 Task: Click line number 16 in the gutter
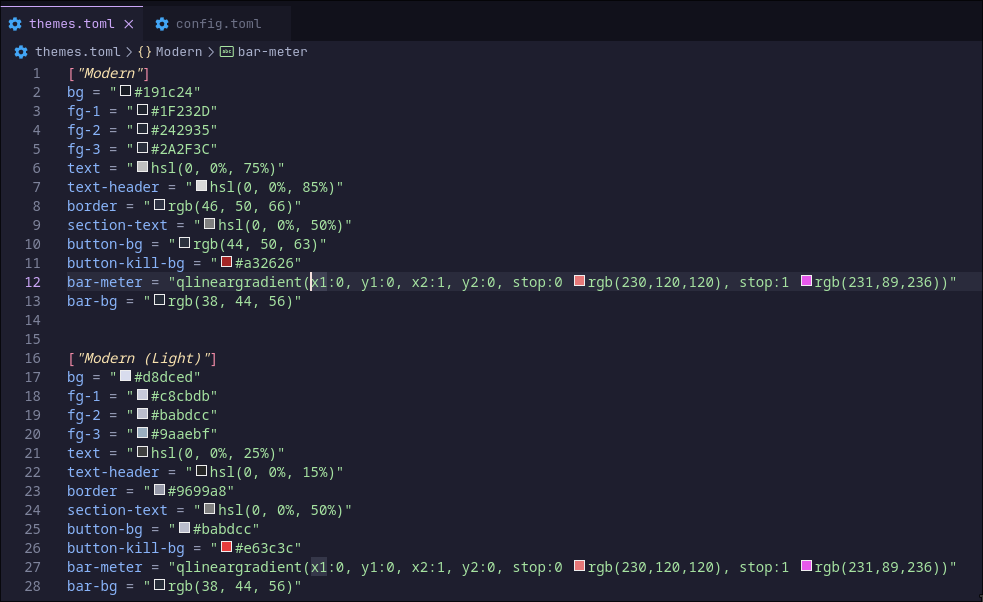[34, 358]
